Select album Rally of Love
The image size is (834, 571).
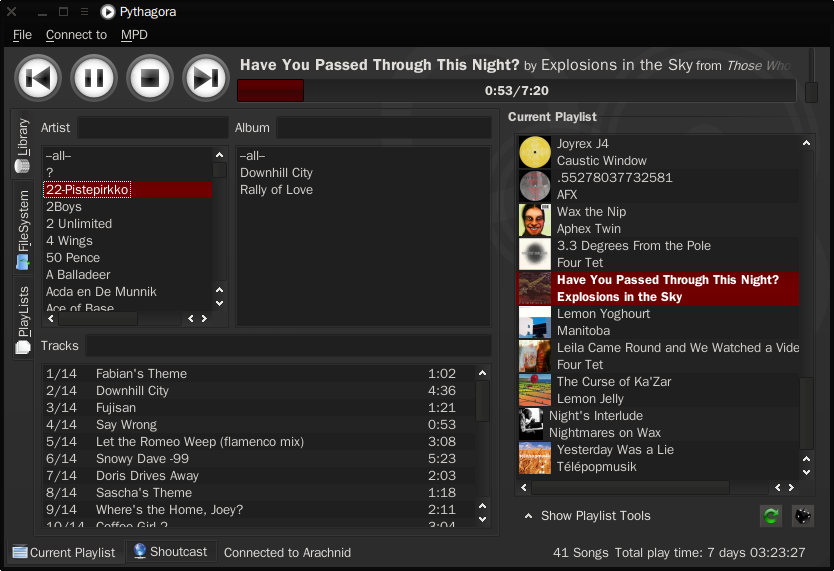coord(363,190)
